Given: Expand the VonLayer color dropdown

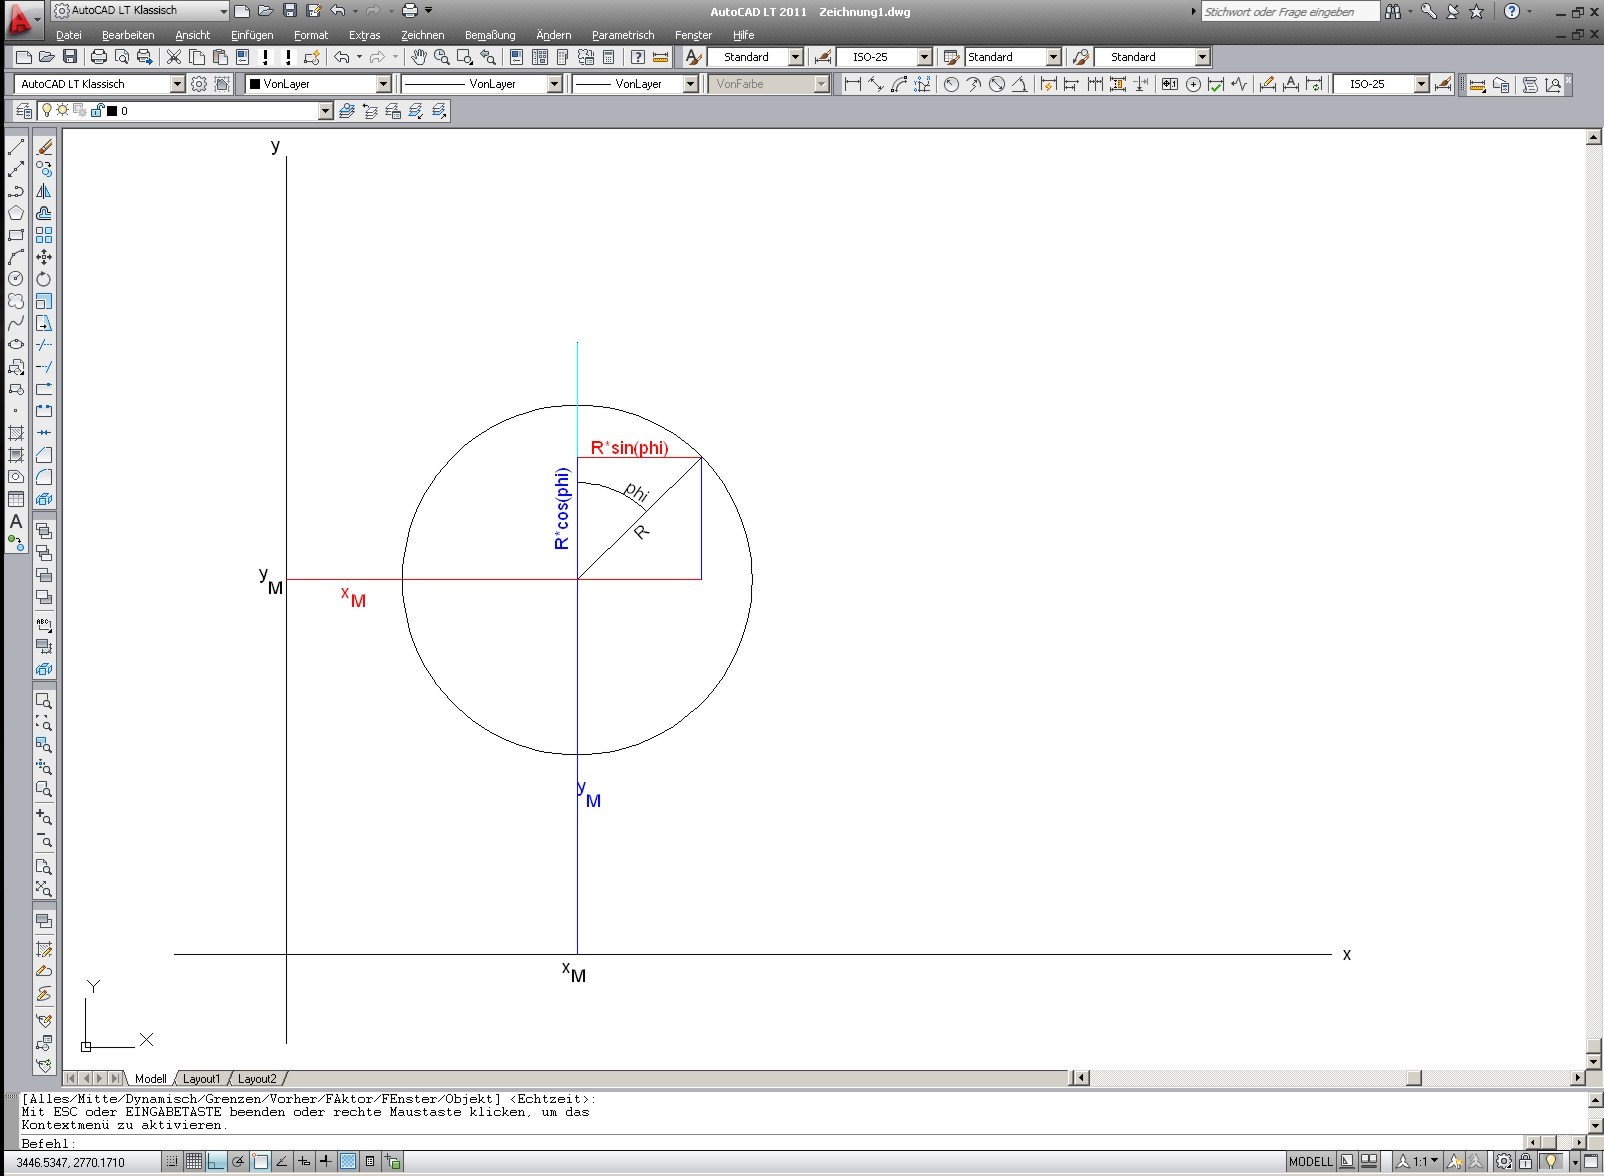Looking at the screenshot, I should pos(383,84).
